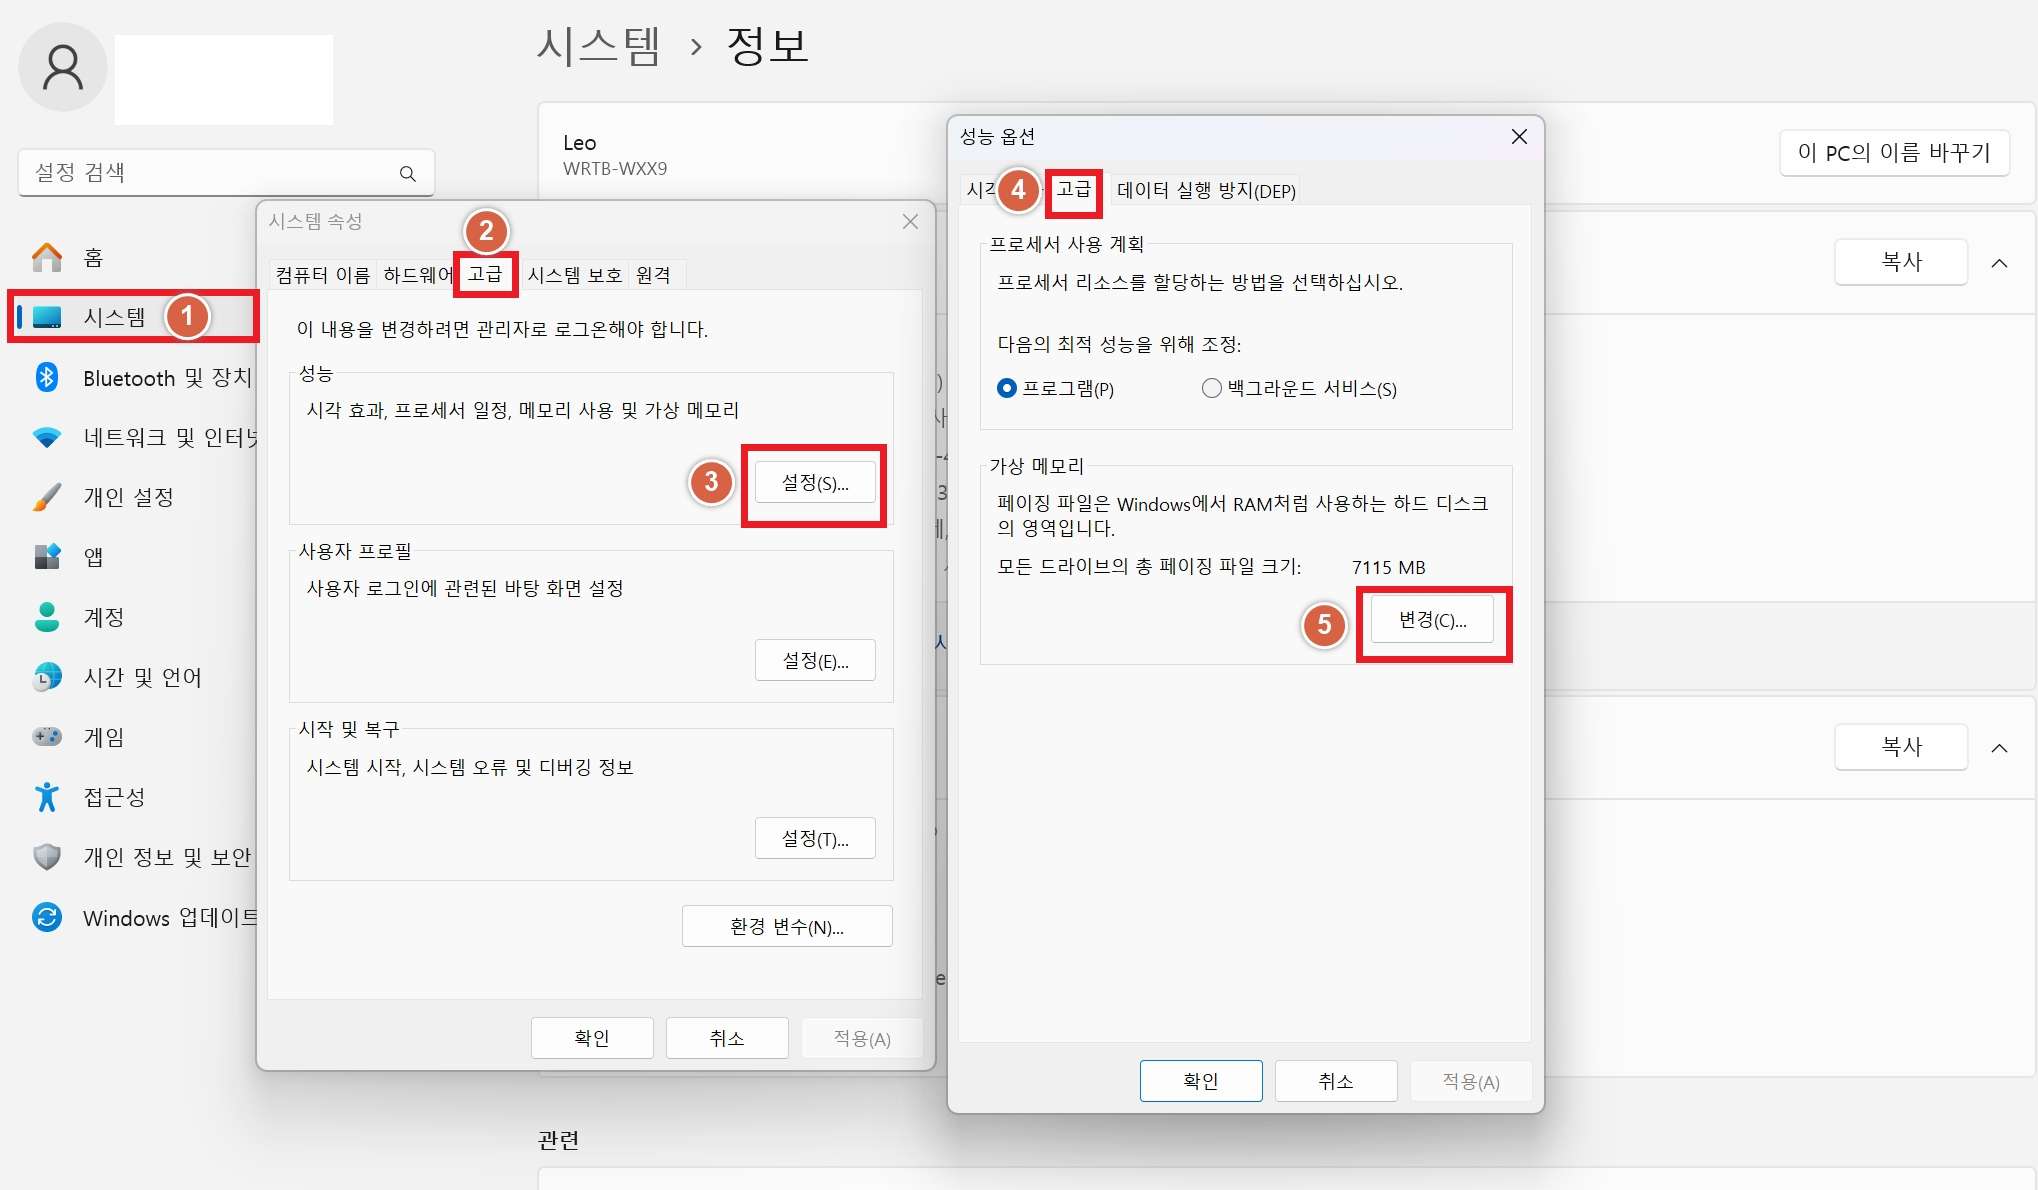2038x1190 pixels.
Task: Open 환경 변수(N)... button
Action: (x=787, y=927)
